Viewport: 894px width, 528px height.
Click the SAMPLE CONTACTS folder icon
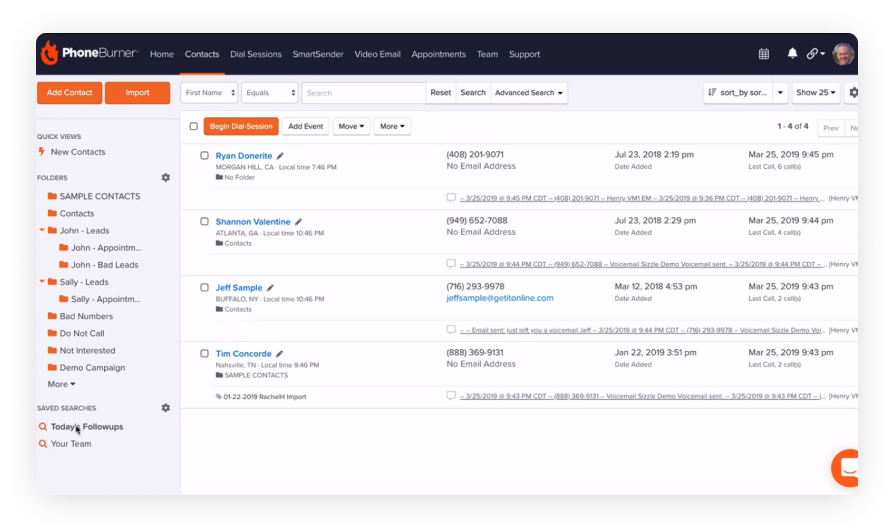tap(52, 196)
